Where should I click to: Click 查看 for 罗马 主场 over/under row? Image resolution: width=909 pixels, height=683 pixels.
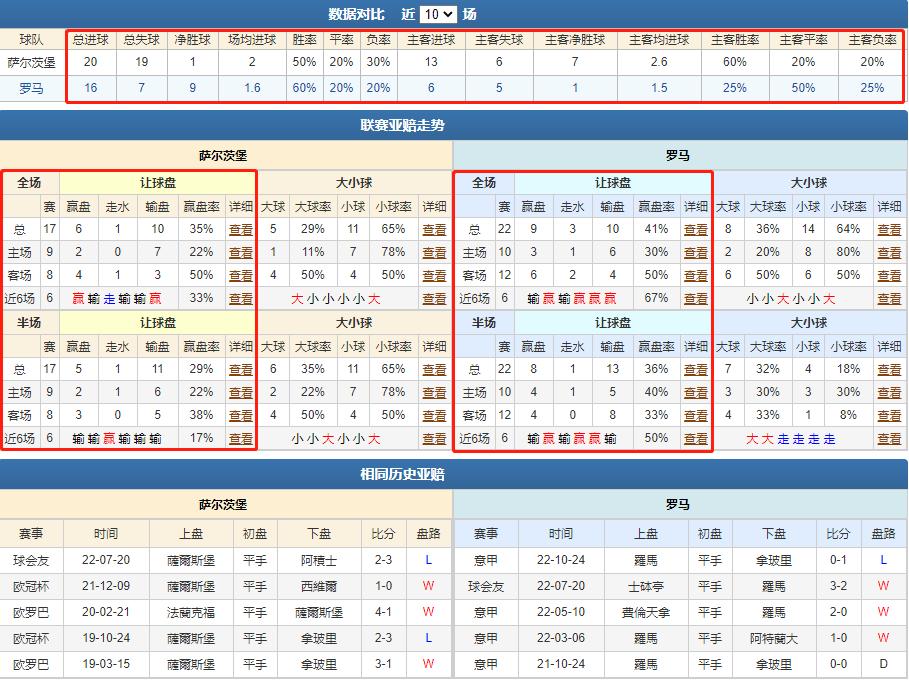888,252
